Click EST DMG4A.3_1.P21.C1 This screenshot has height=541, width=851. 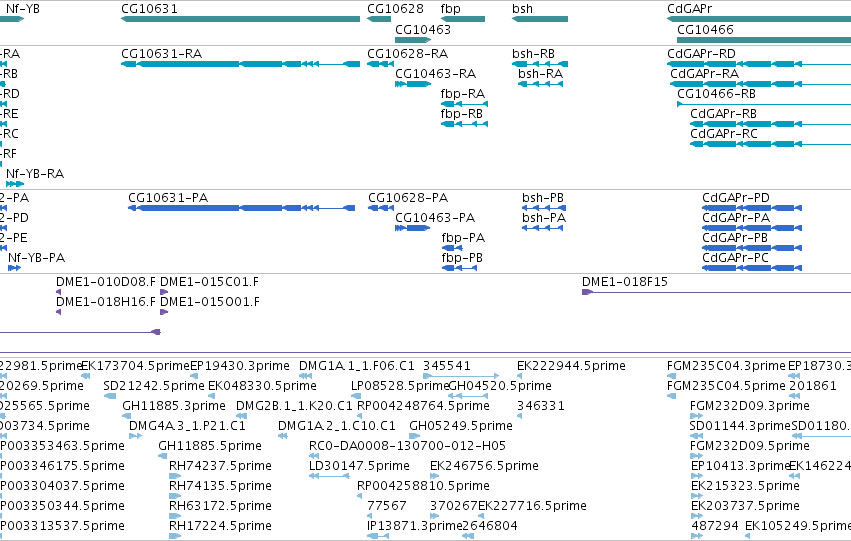pos(135,436)
